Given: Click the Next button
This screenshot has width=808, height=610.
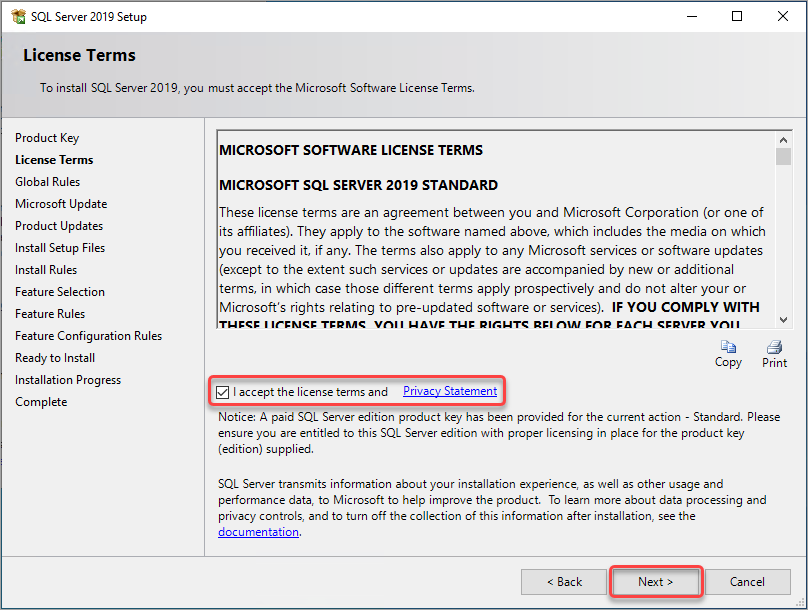Looking at the screenshot, I should click(x=655, y=582).
